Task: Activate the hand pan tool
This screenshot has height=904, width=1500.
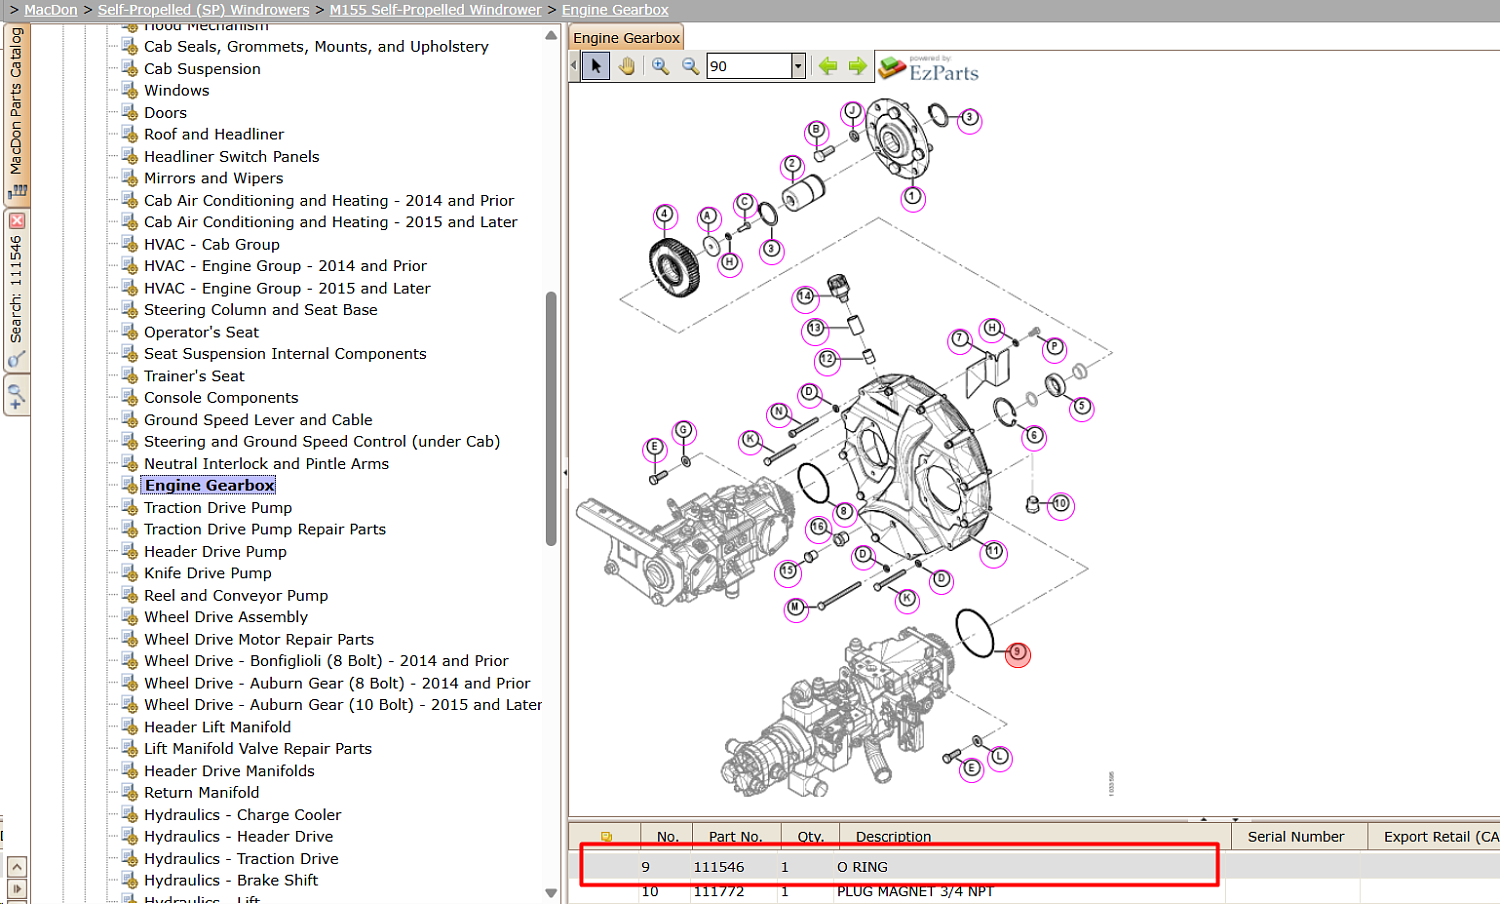Action: coord(627,66)
